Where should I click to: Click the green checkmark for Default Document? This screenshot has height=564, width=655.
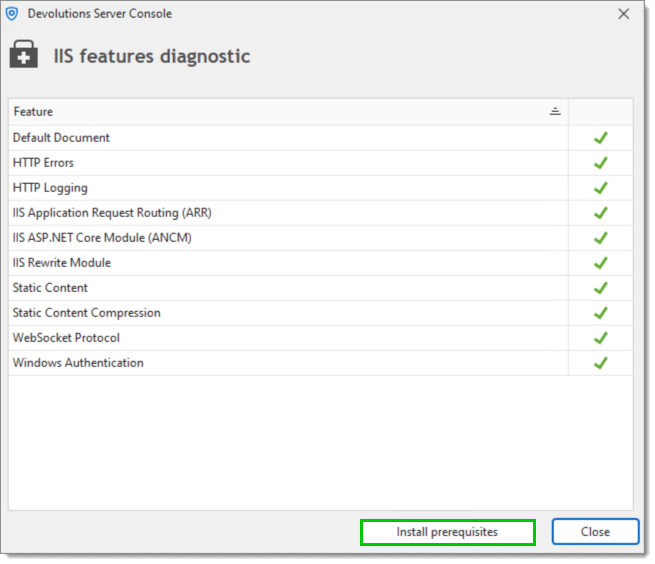tap(601, 138)
